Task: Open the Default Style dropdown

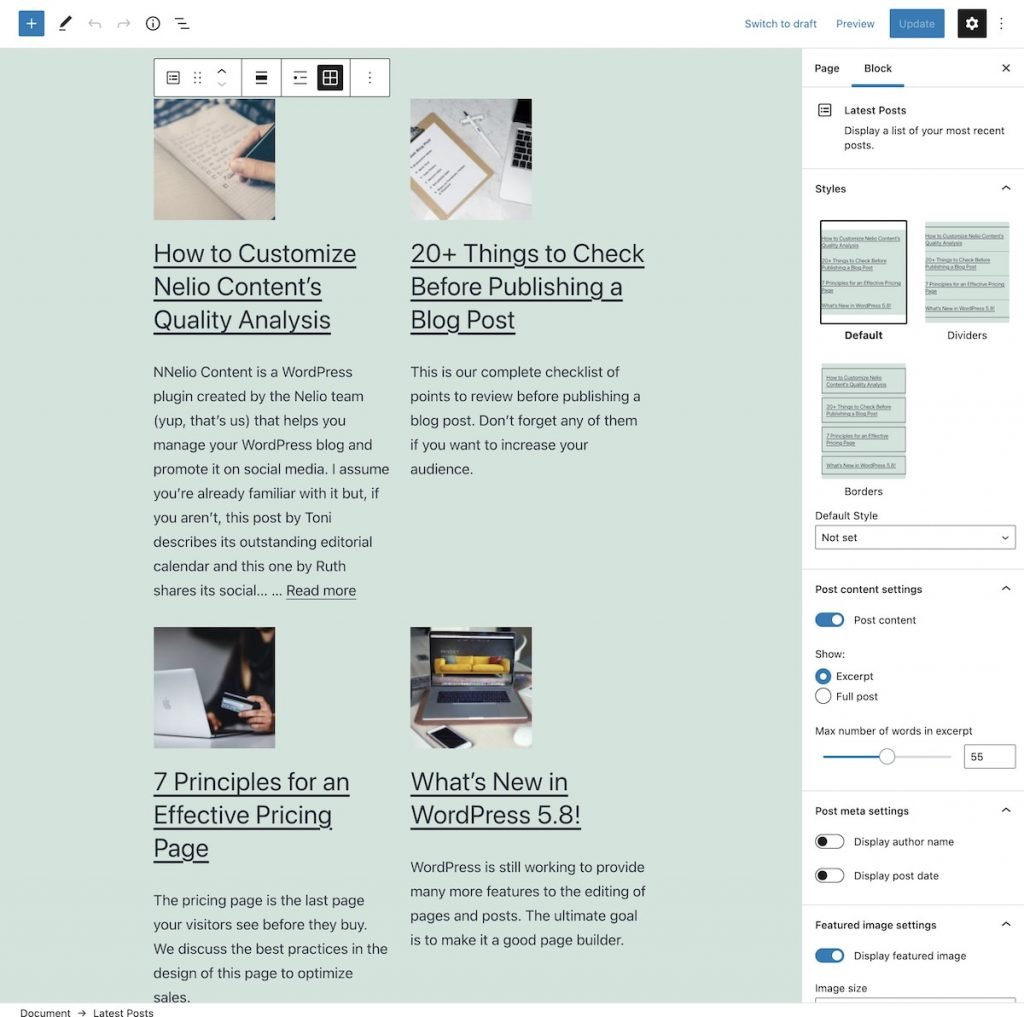Action: (x=915, y=538)
